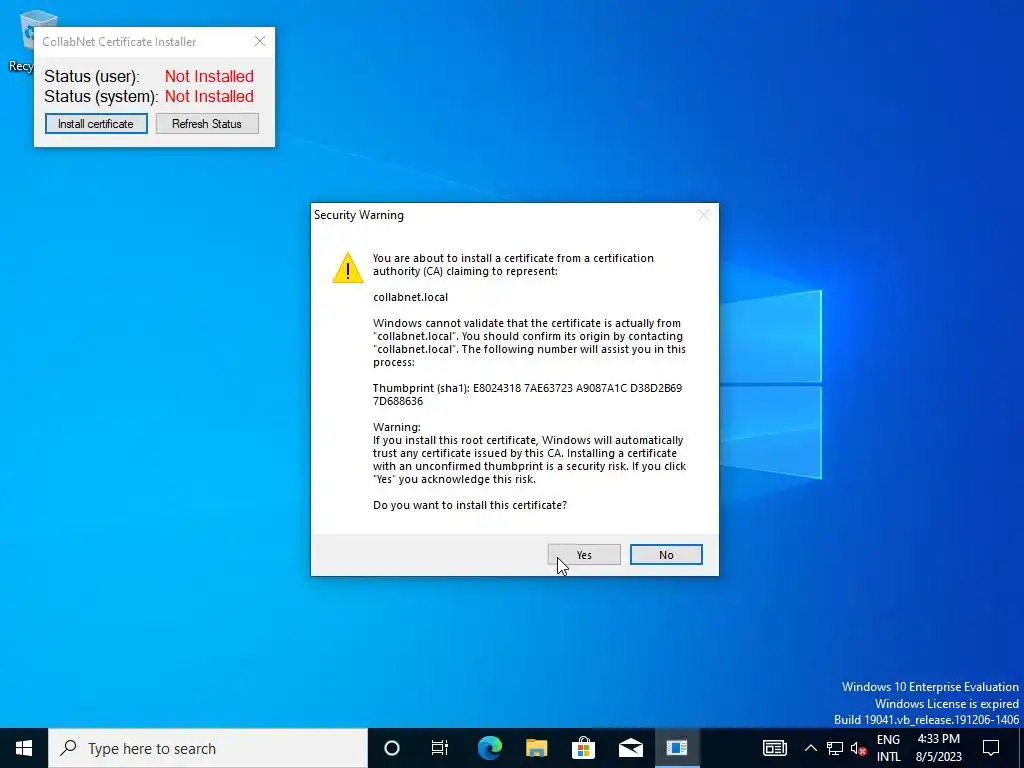Open the Action Center notifications icon
Image resolution: width=1024 pixels, height=768 pixels.
pyautogui.click(x=991, y=748)
